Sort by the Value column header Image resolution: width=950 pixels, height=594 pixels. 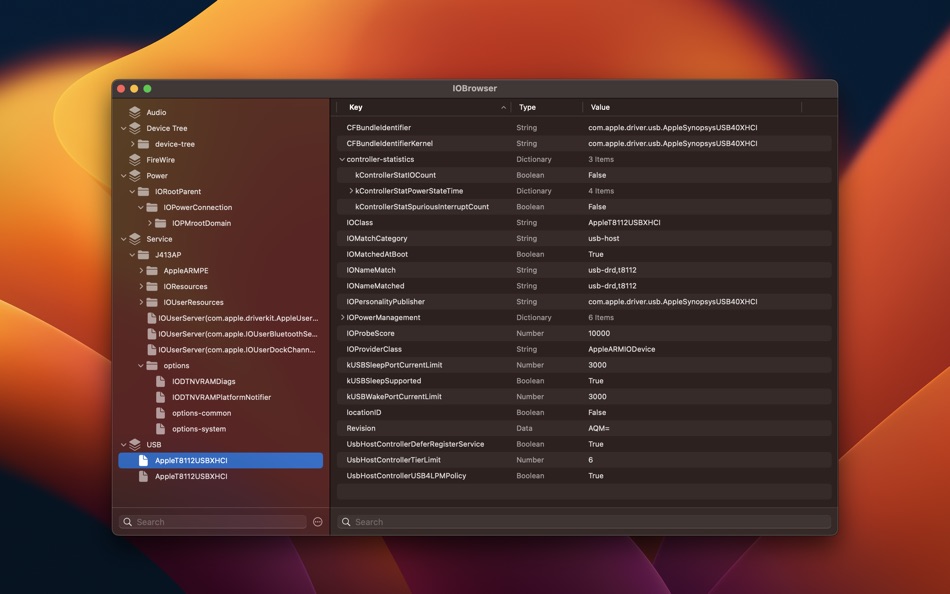point(692,107)
